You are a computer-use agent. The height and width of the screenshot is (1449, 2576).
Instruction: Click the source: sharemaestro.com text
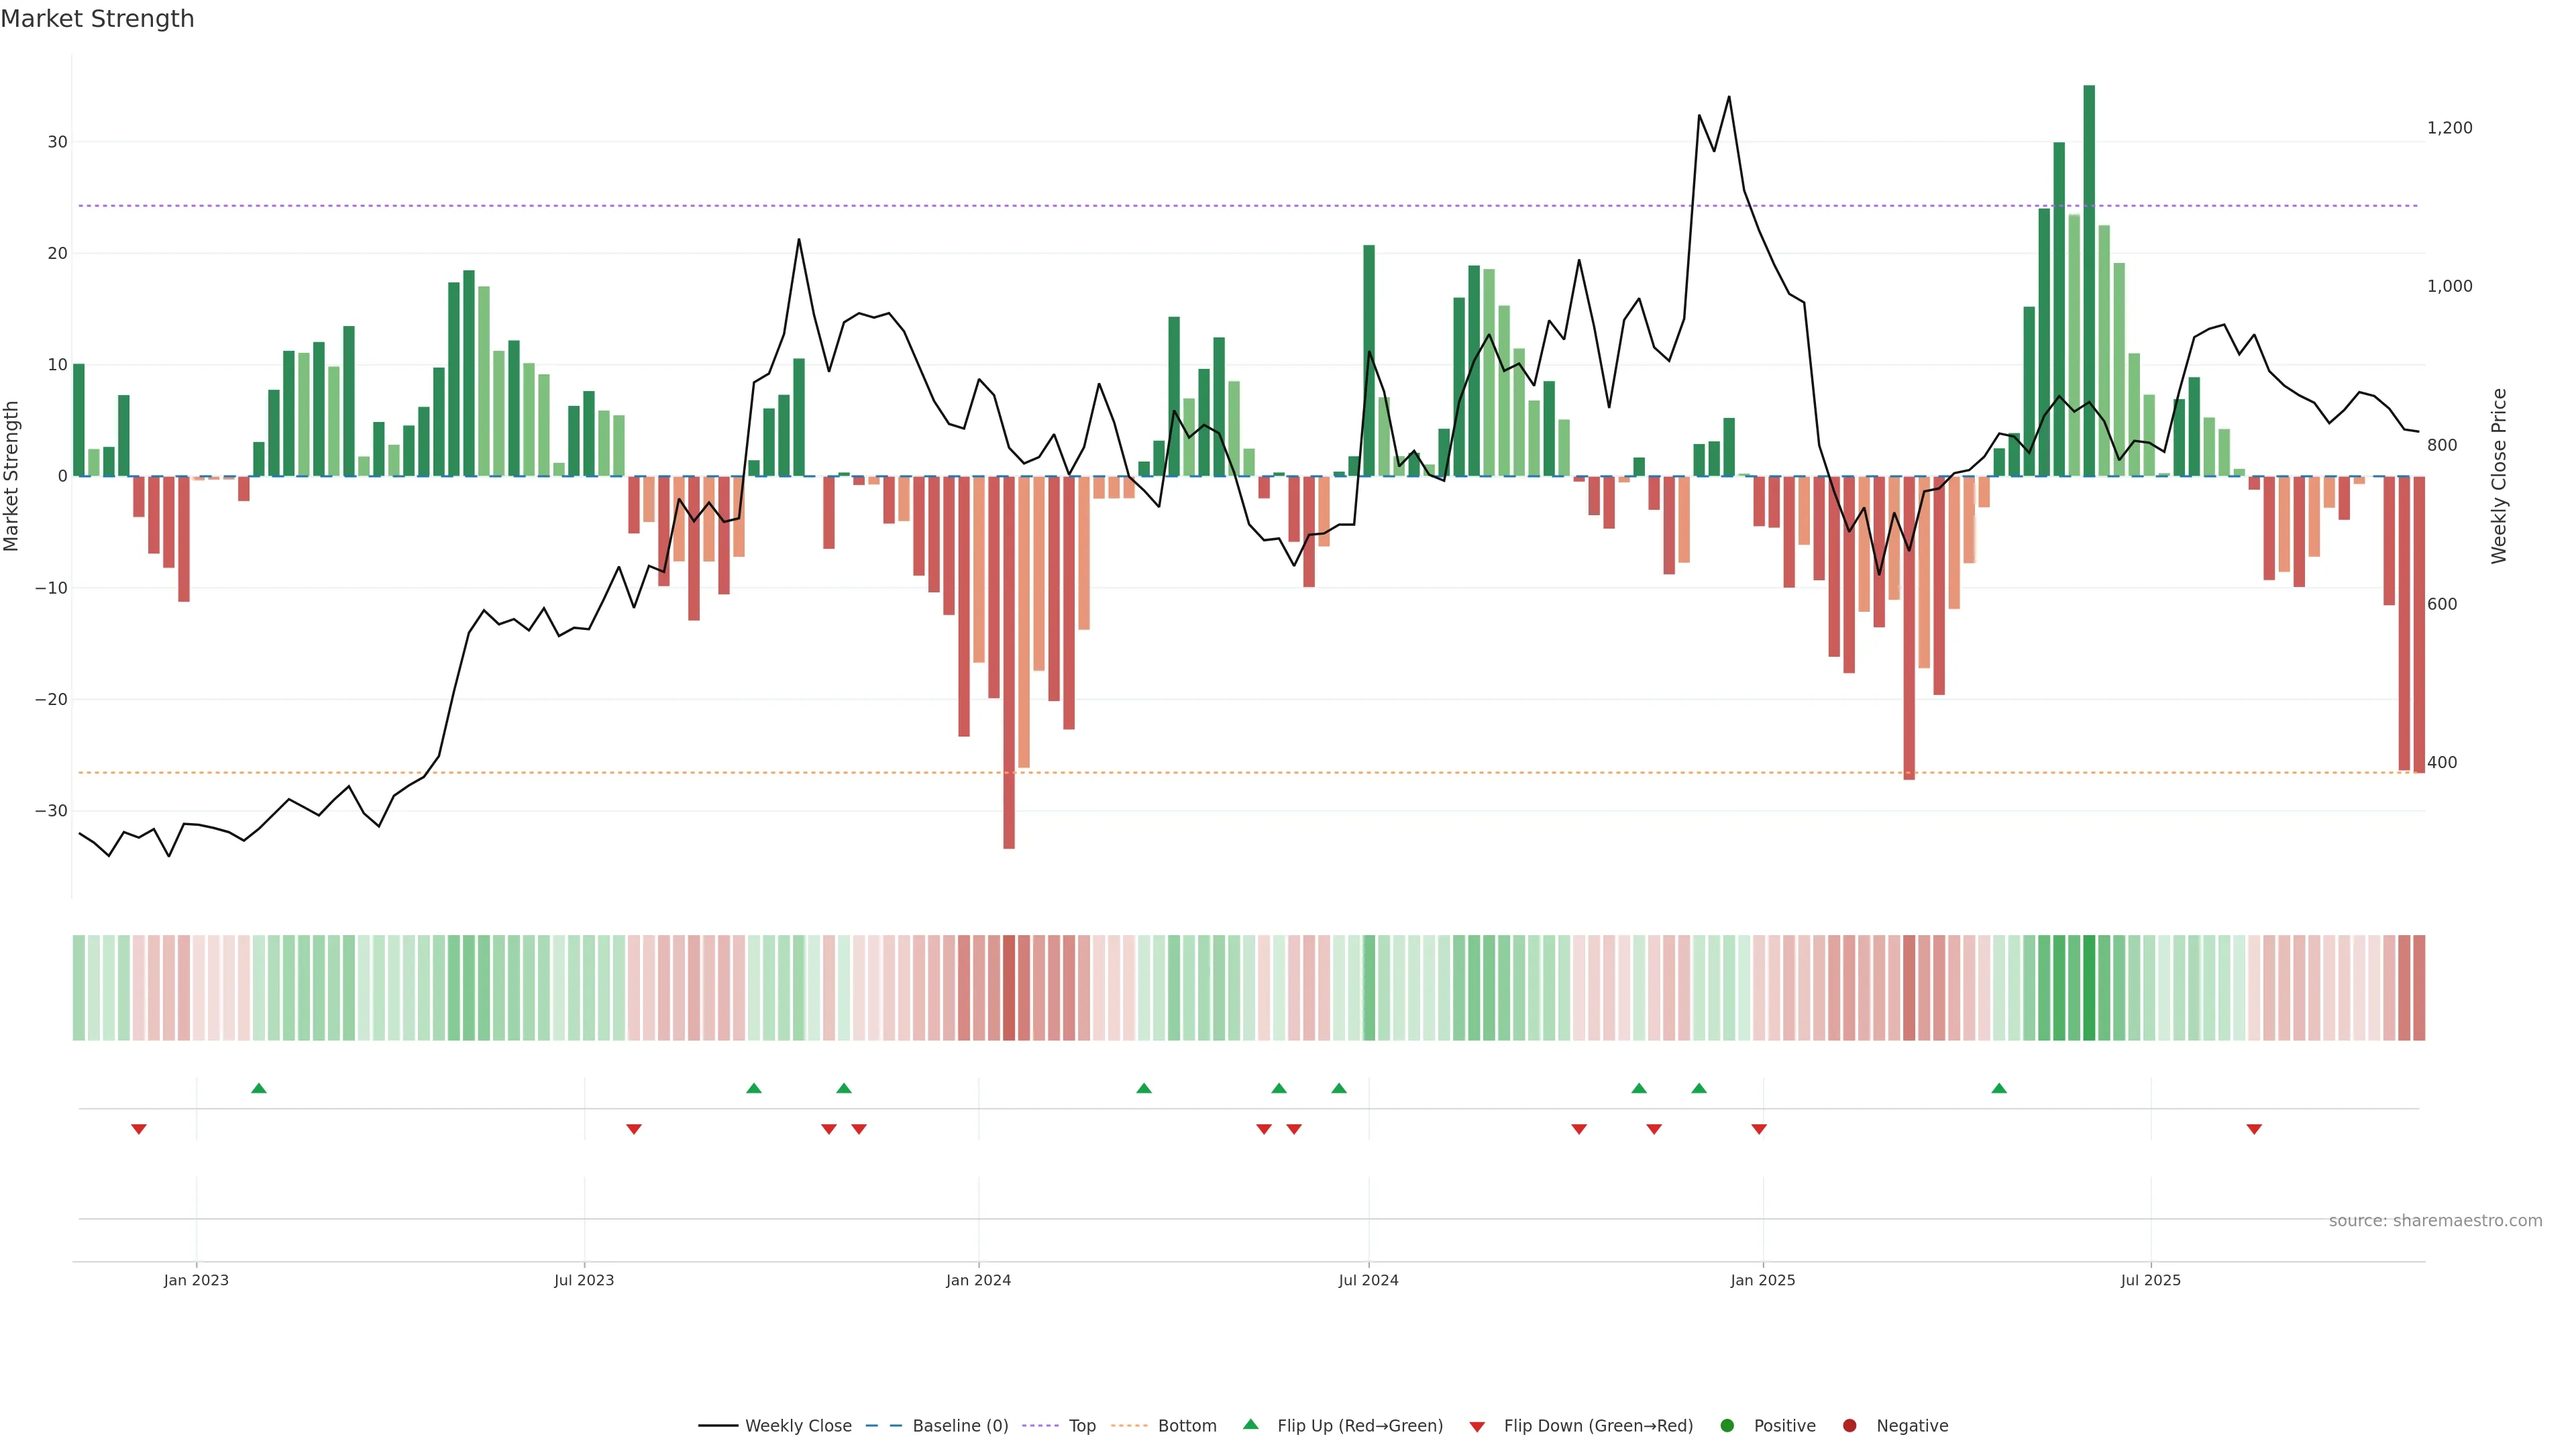[x=2435, y=1221]
